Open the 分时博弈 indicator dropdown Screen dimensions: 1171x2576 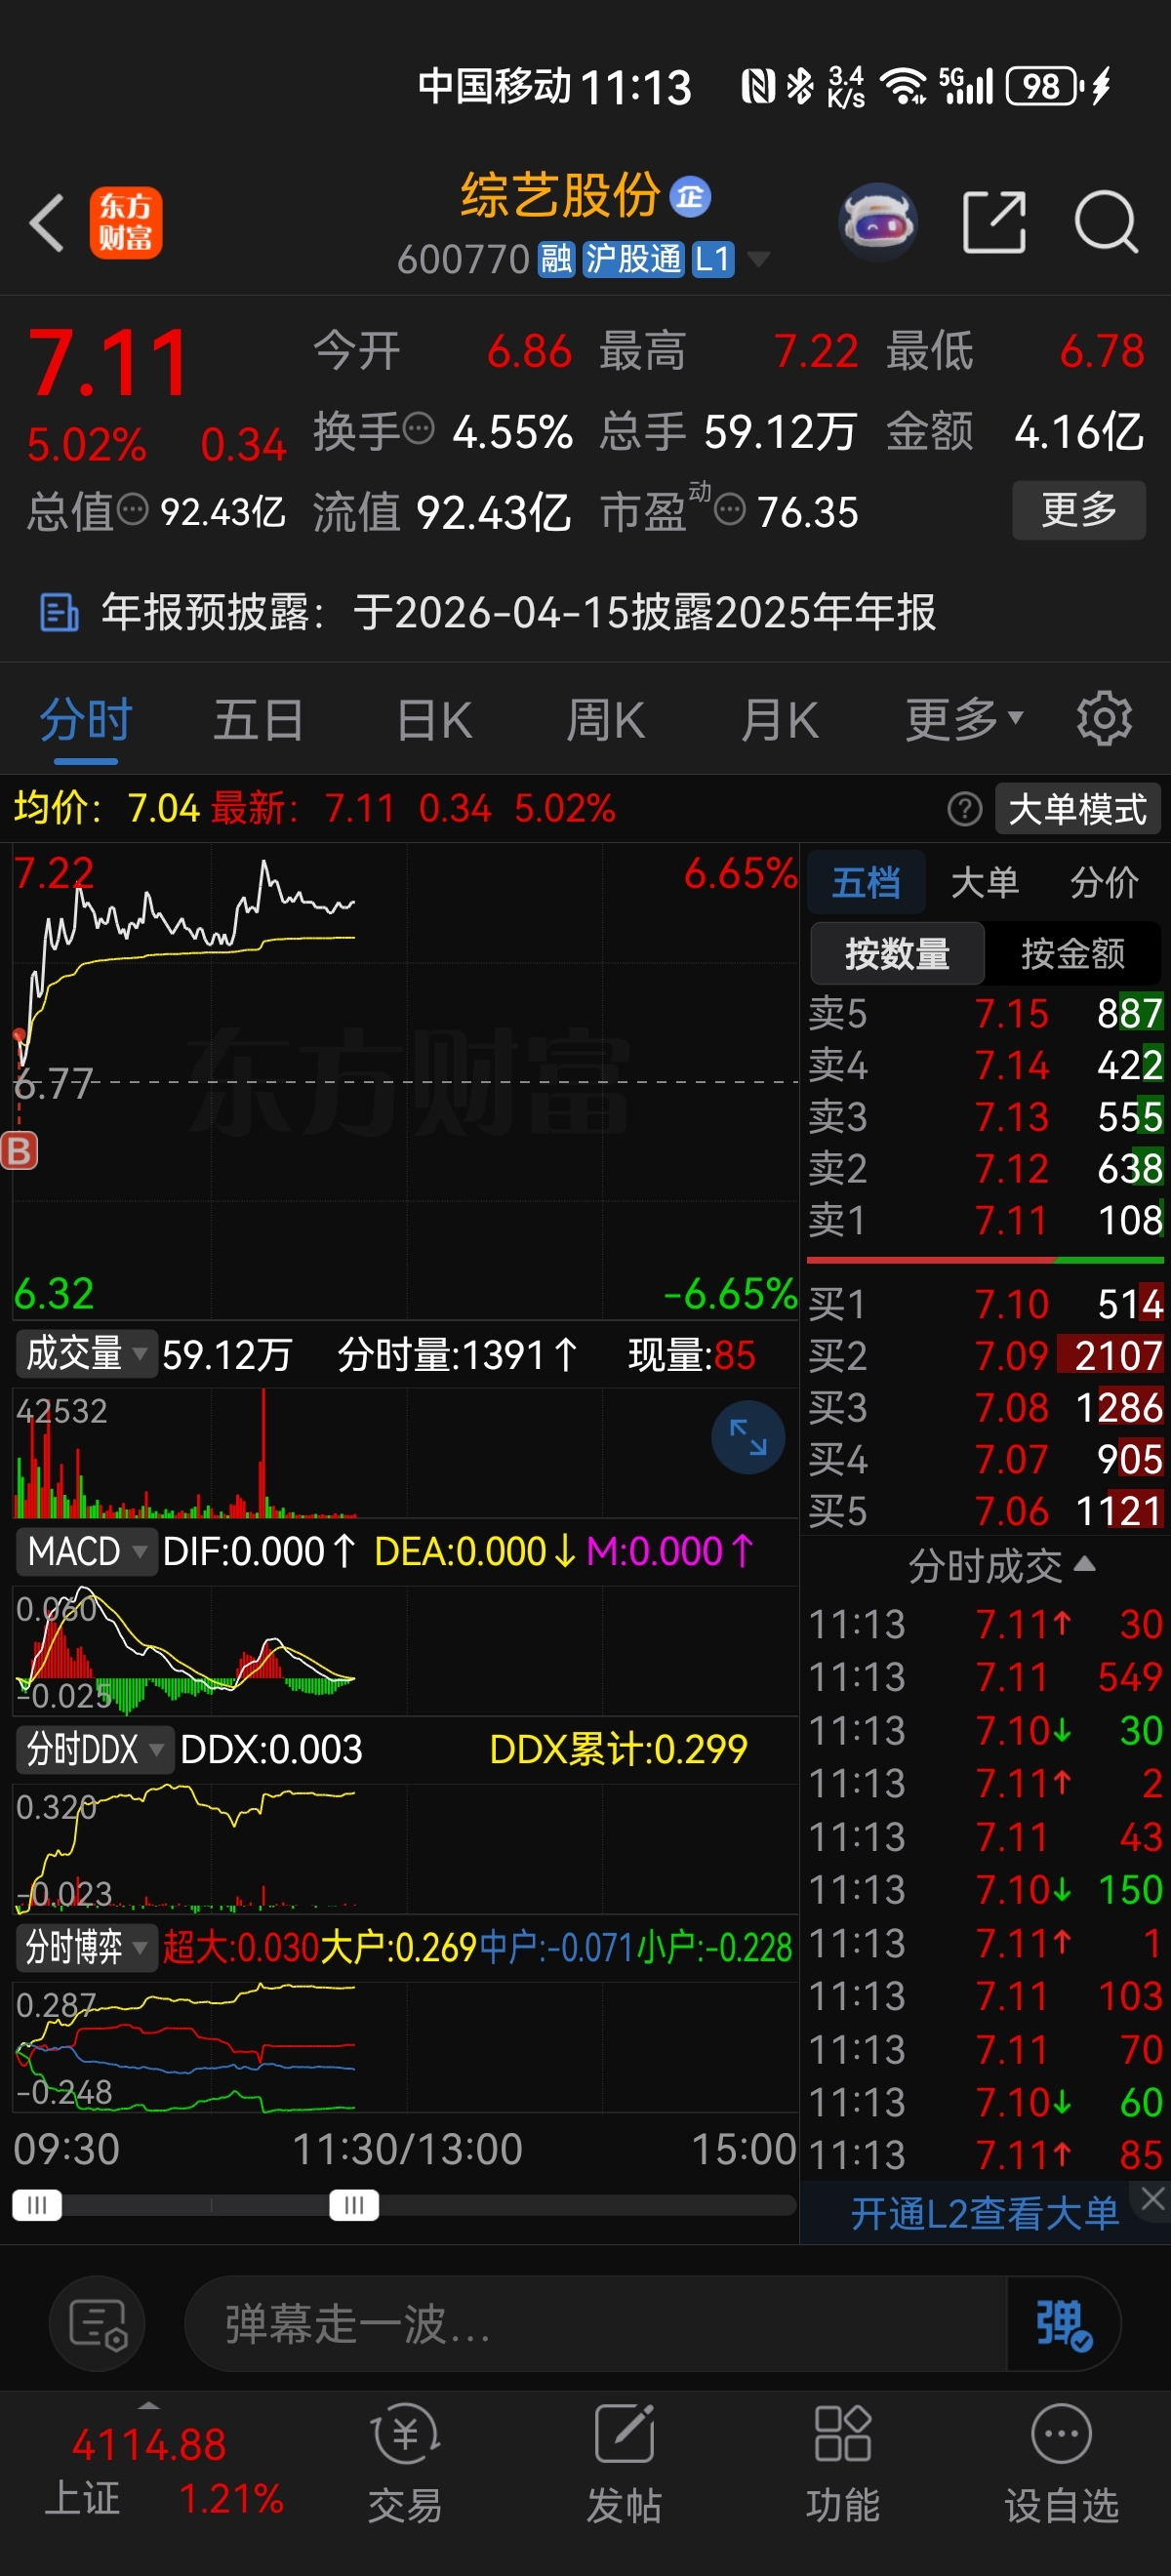click(87, 1947)
